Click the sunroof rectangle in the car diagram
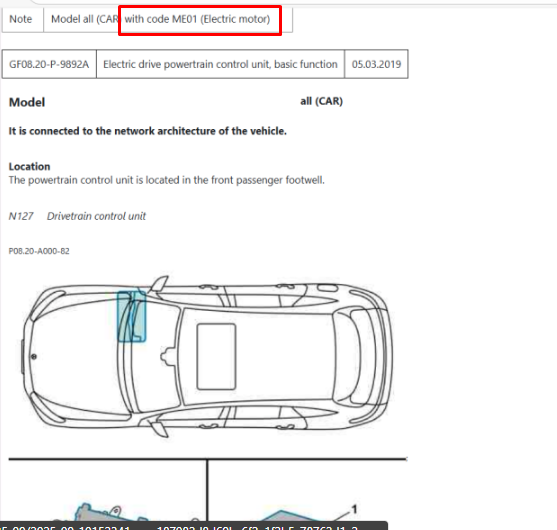Screen dimensions: 557x530 coord(216,357)
